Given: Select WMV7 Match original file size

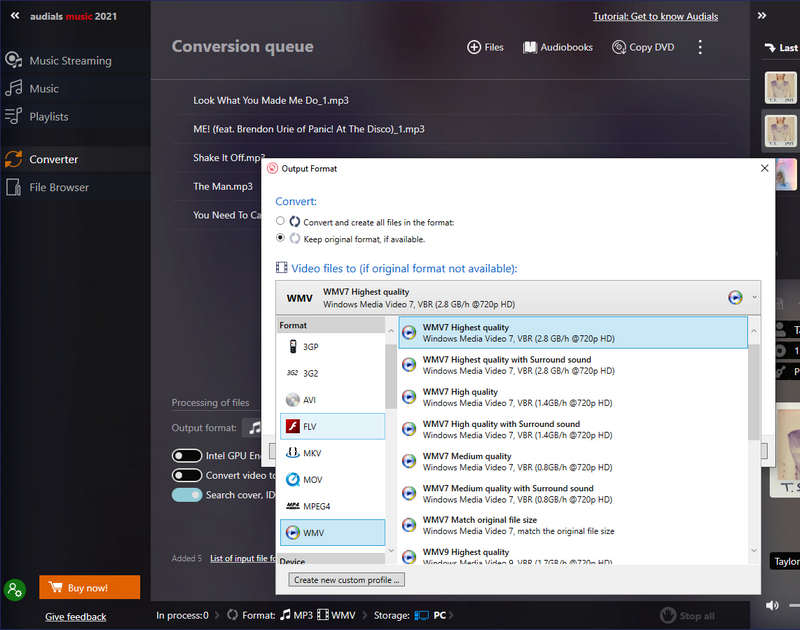Looking at the screenshot, I should (x=573, y=525).
